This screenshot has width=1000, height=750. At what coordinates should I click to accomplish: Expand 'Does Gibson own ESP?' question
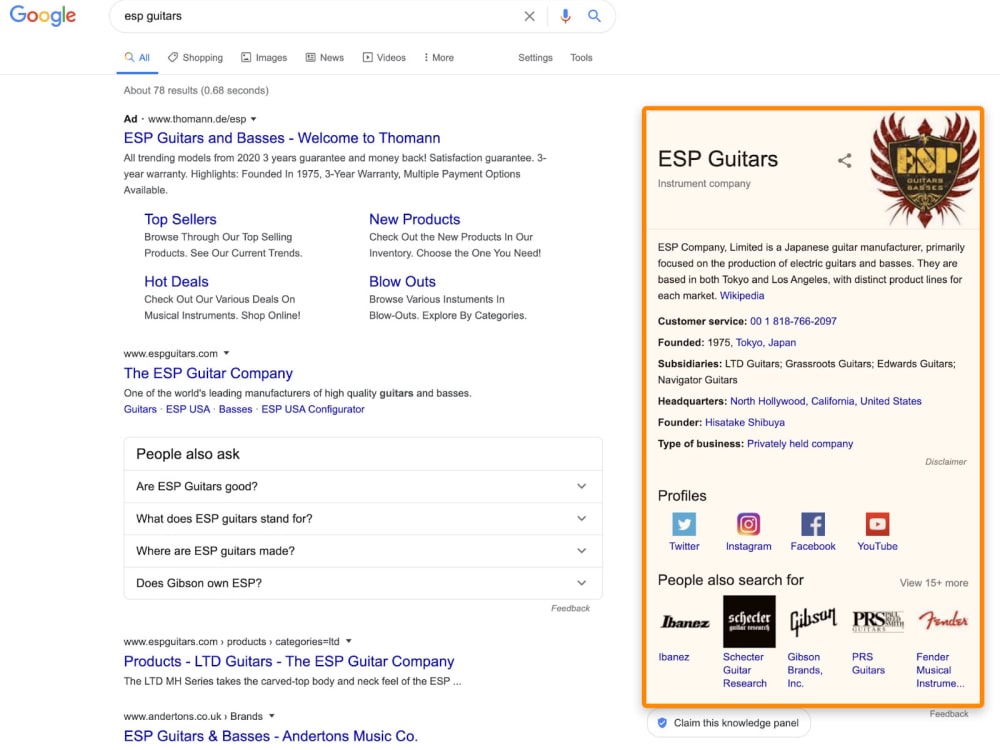tap(363, 583)
